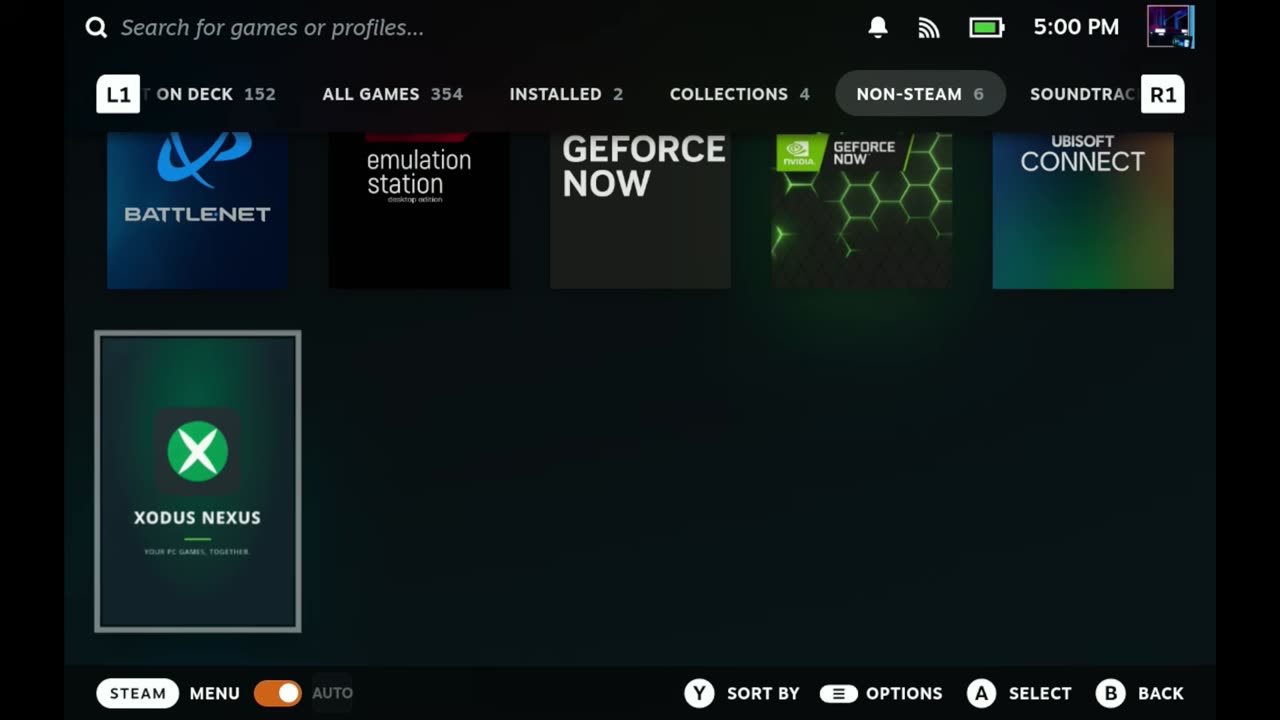Click the Menu label next to Steam

[215, 693]
